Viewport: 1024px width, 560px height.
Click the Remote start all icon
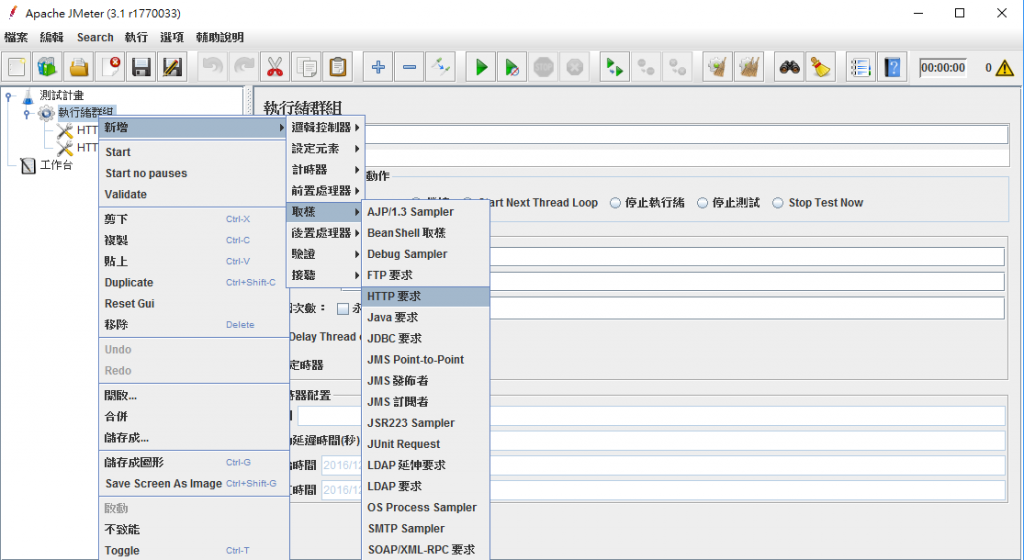point(615,67)
